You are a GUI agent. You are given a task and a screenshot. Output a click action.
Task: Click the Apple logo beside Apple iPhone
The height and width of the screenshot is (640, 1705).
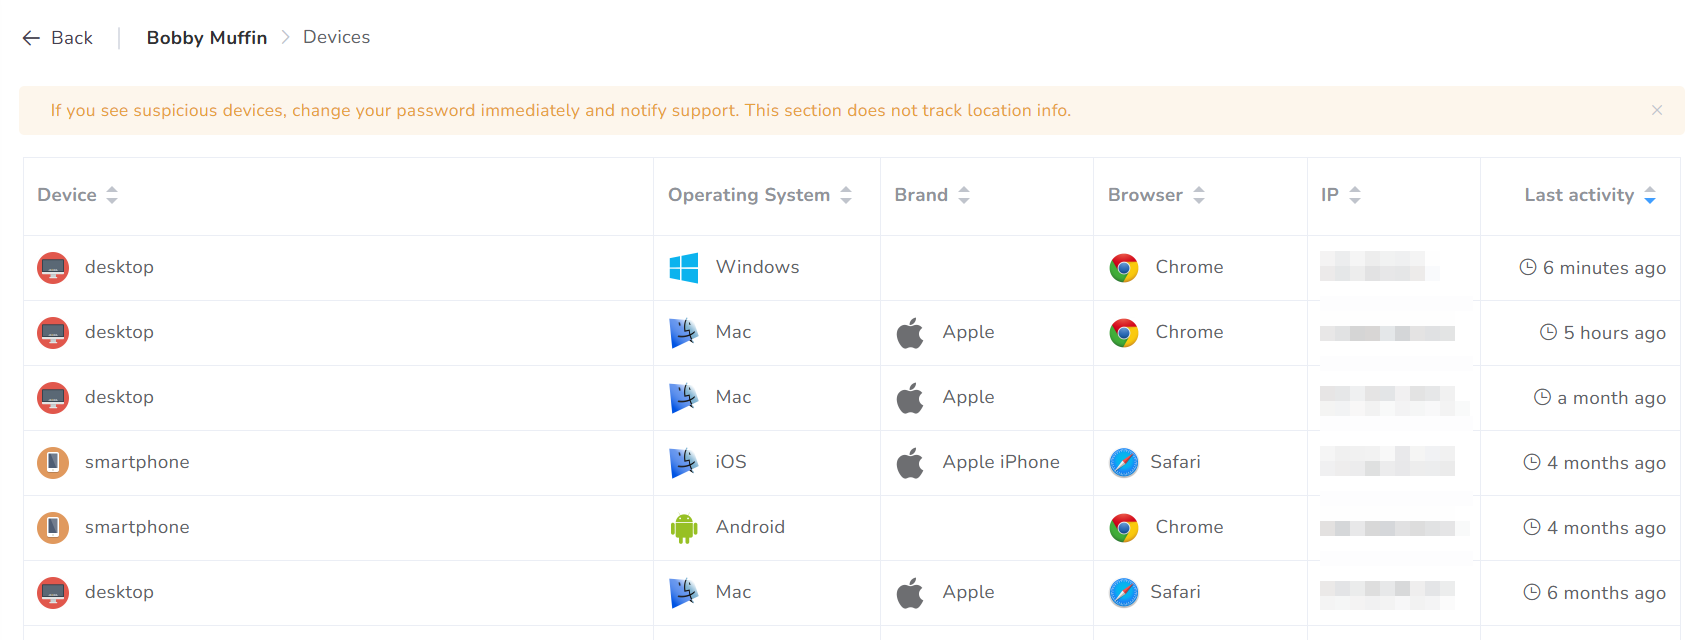tap(910, 463)
